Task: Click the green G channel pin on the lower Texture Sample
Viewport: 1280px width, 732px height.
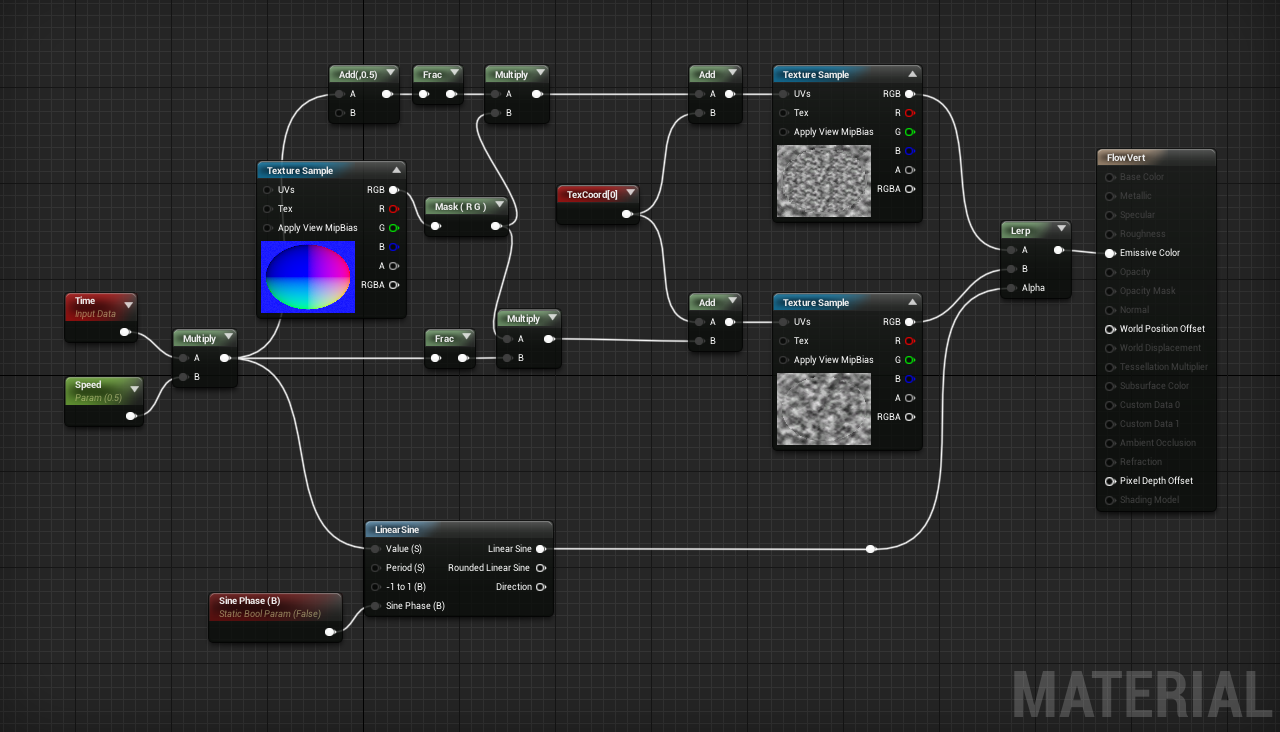Action: pos(911,359)
